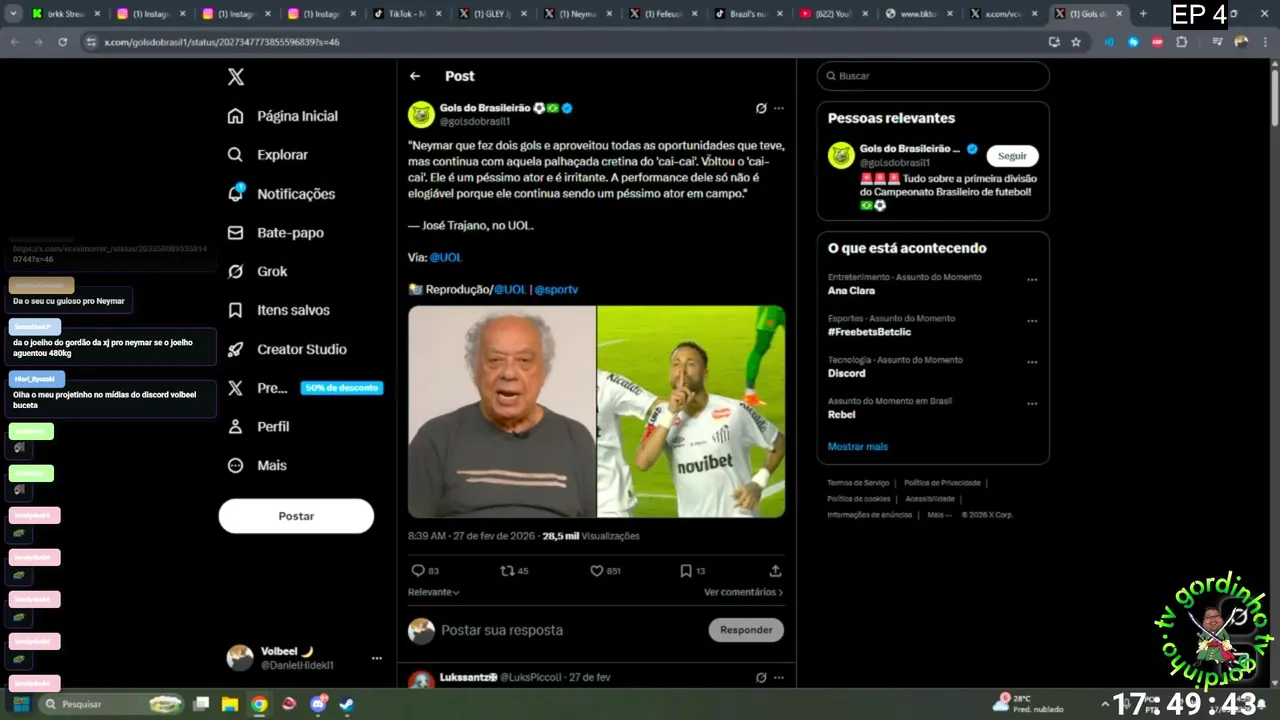Click the Postar button
The image size is (1280, 720).
296,516
